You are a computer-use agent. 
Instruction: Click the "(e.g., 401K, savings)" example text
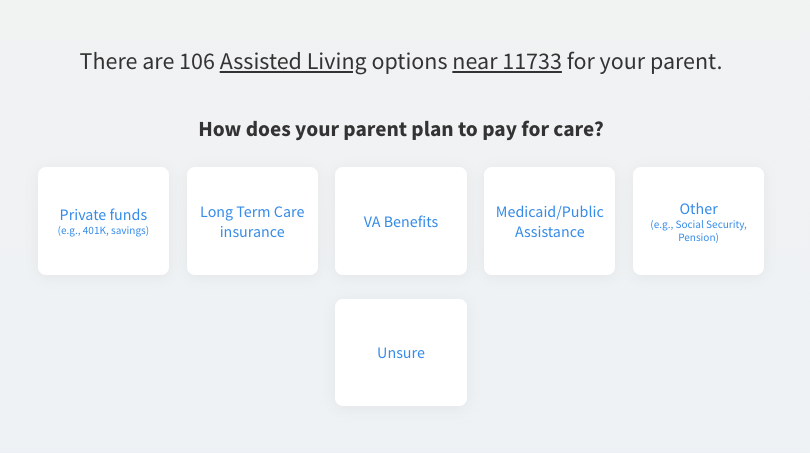[103, 231]
